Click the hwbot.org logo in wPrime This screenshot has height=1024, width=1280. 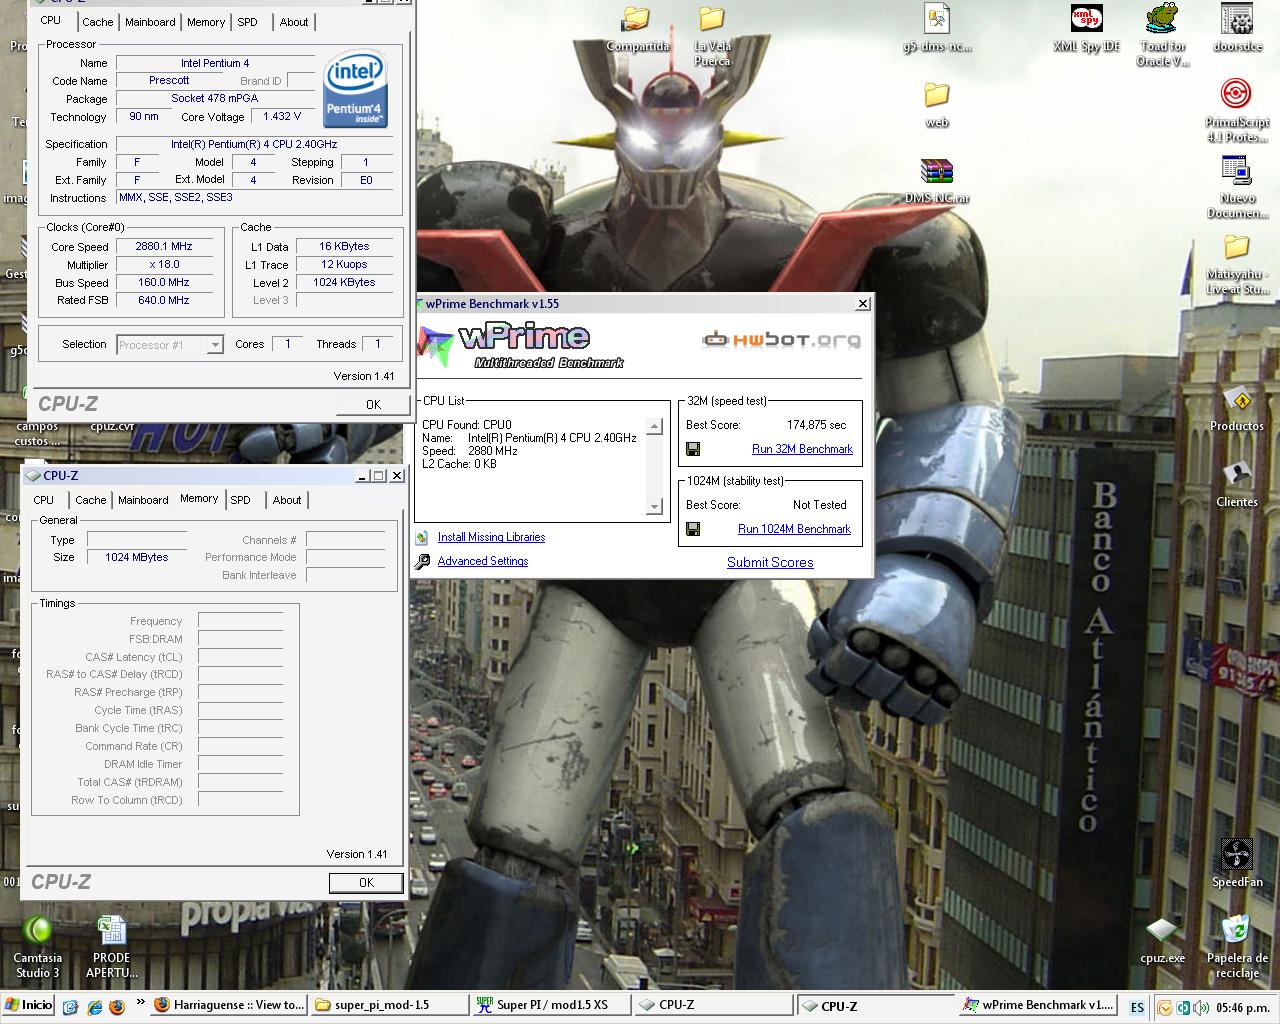tap(781, 340)
